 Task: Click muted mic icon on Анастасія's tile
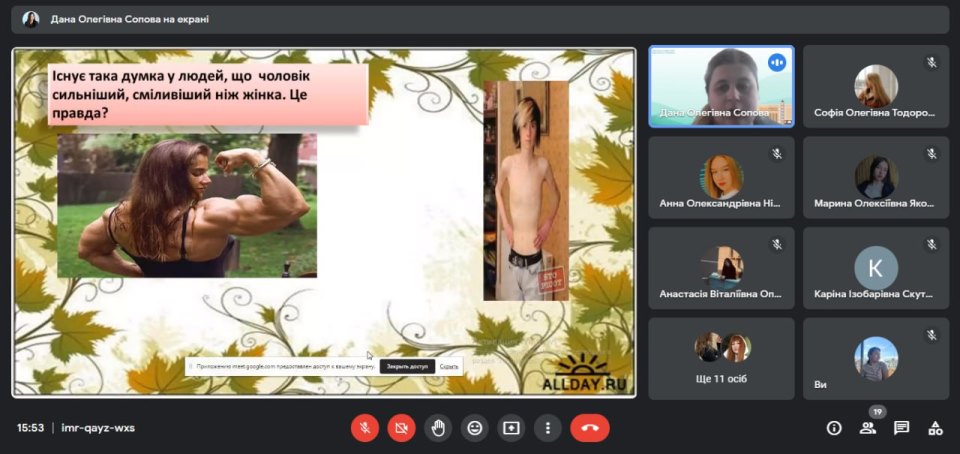[x=777, y=244]
